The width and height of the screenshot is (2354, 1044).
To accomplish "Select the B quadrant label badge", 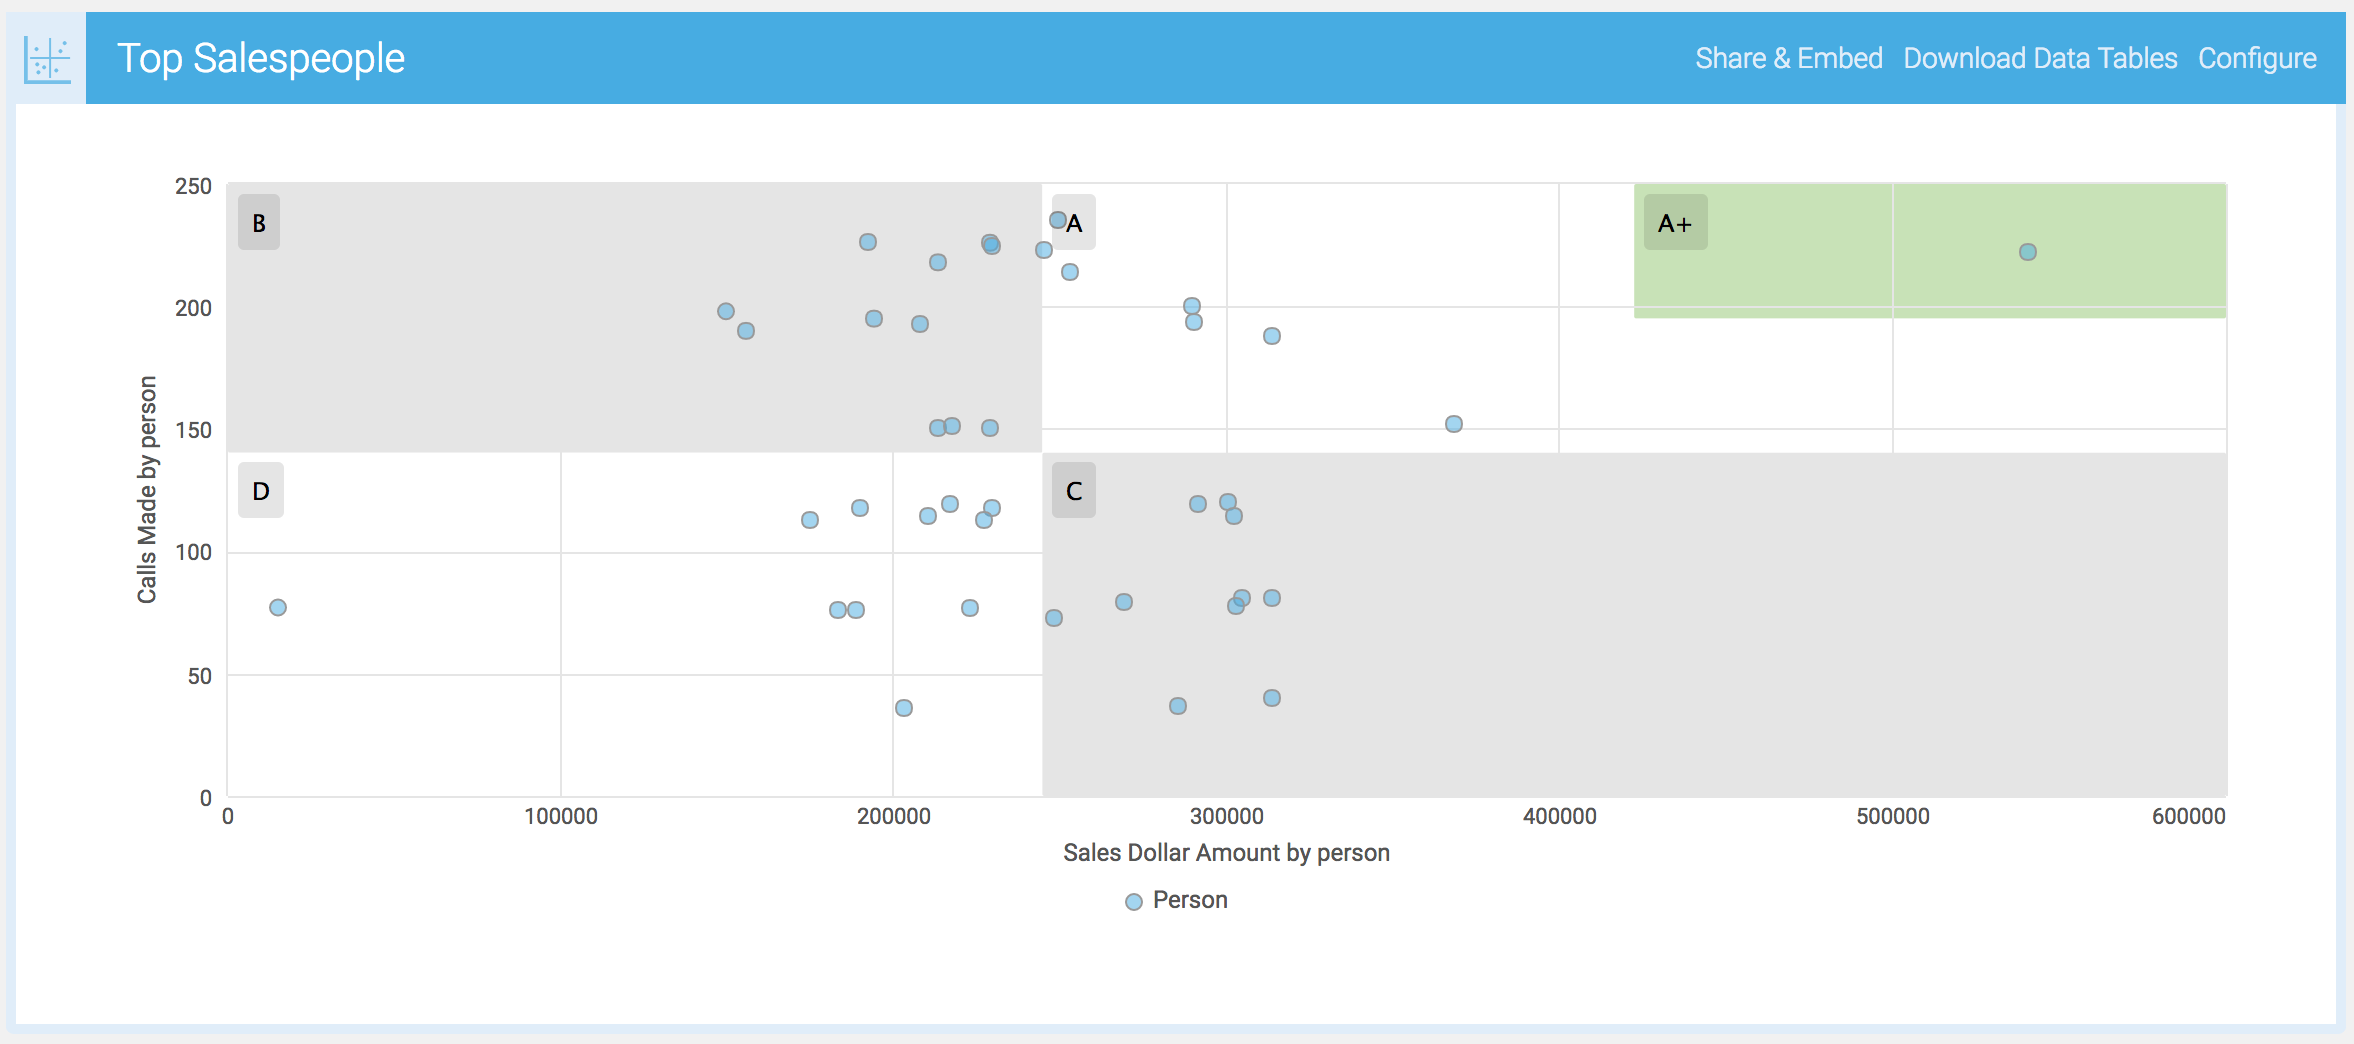I will coord(259,223).
